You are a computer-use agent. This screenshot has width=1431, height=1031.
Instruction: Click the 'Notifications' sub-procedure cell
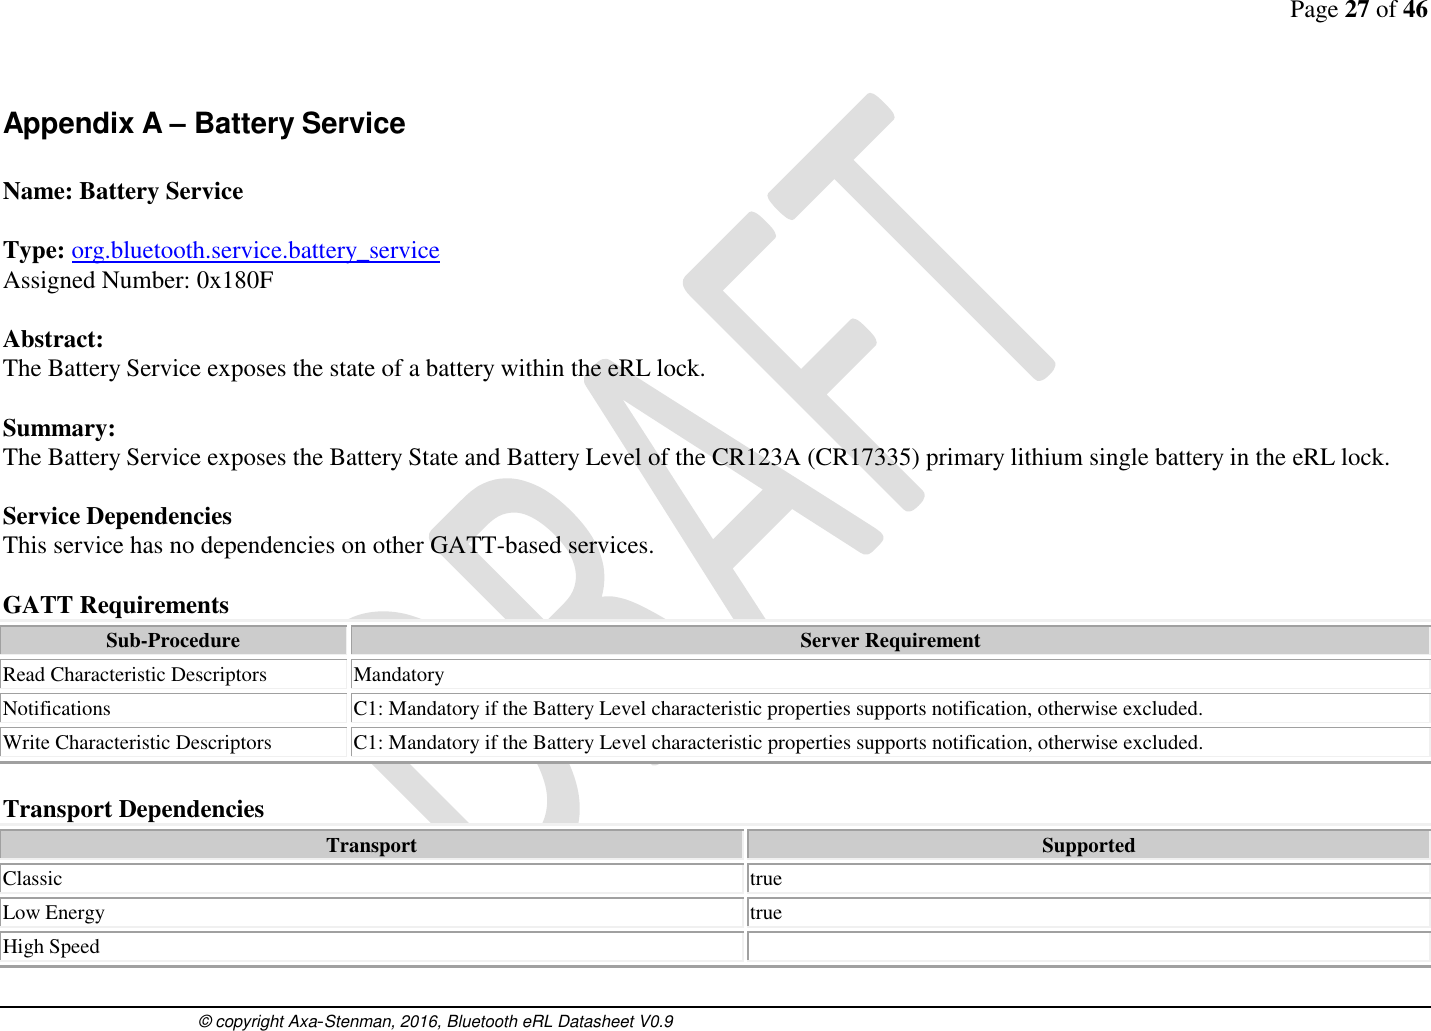click(173, 708)
